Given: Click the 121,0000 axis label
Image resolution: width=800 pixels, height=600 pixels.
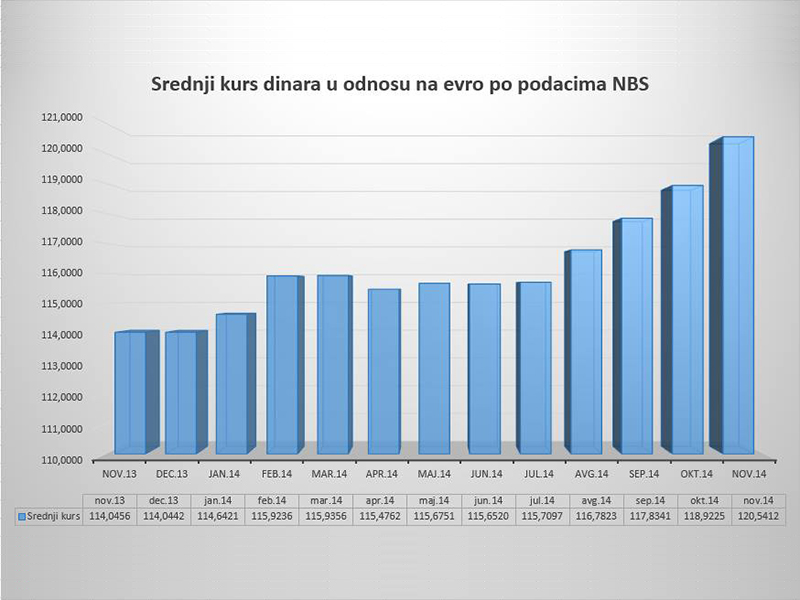Looking at the screenshot, I should click(62, 117).
